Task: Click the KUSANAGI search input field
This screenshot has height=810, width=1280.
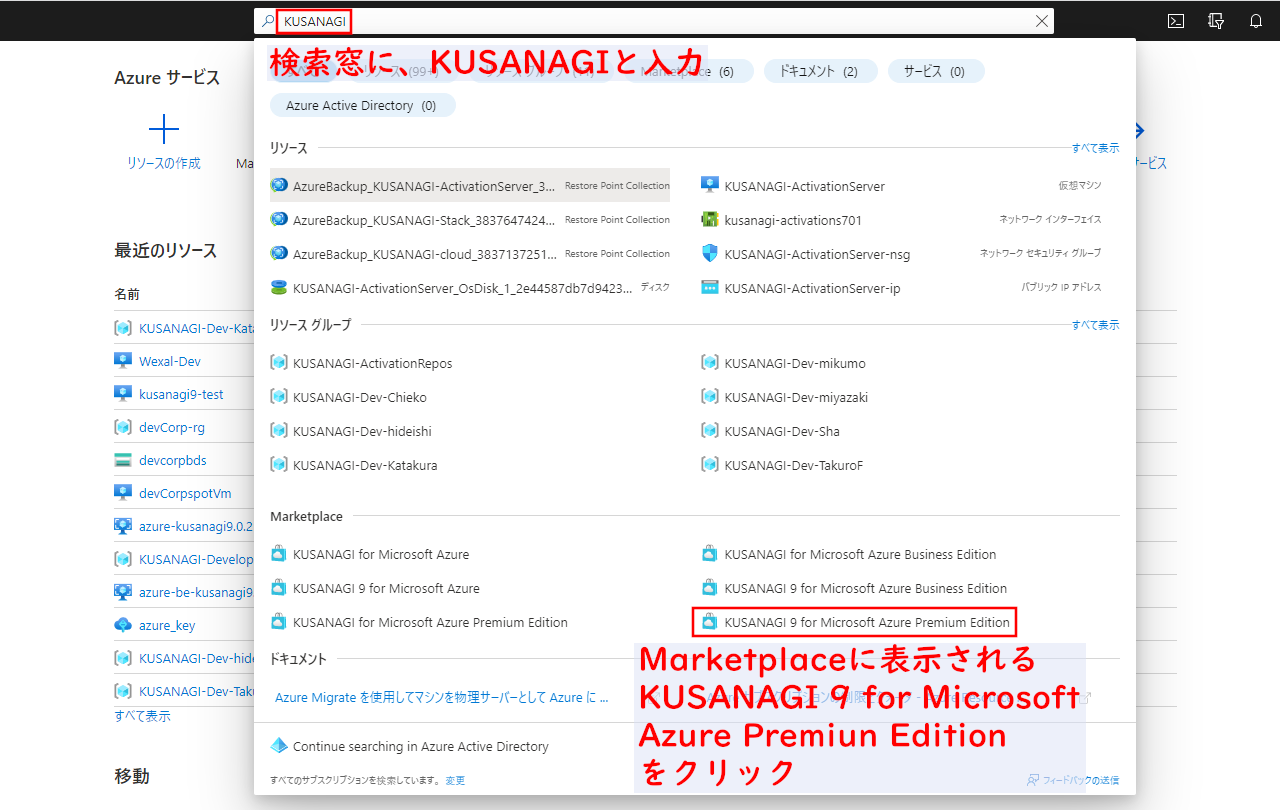Action: 655,21
